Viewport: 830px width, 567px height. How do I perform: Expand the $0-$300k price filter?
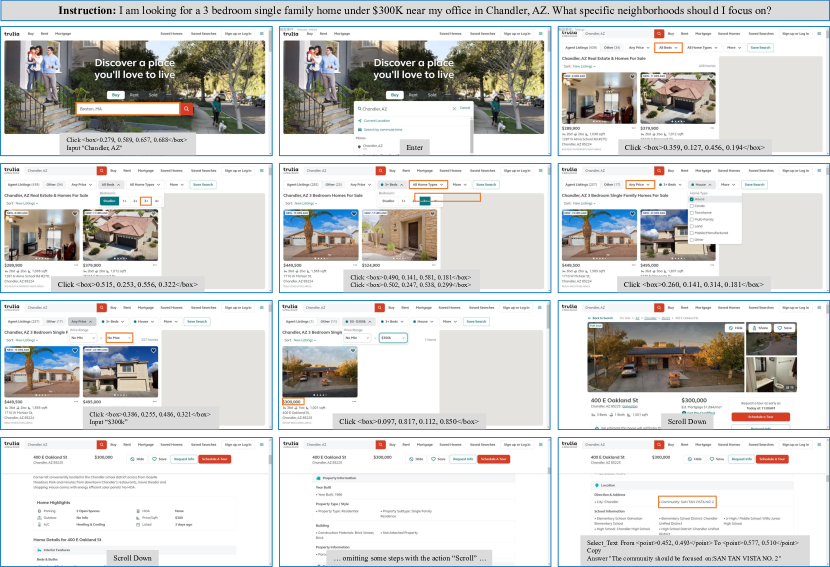coord(358,321)
